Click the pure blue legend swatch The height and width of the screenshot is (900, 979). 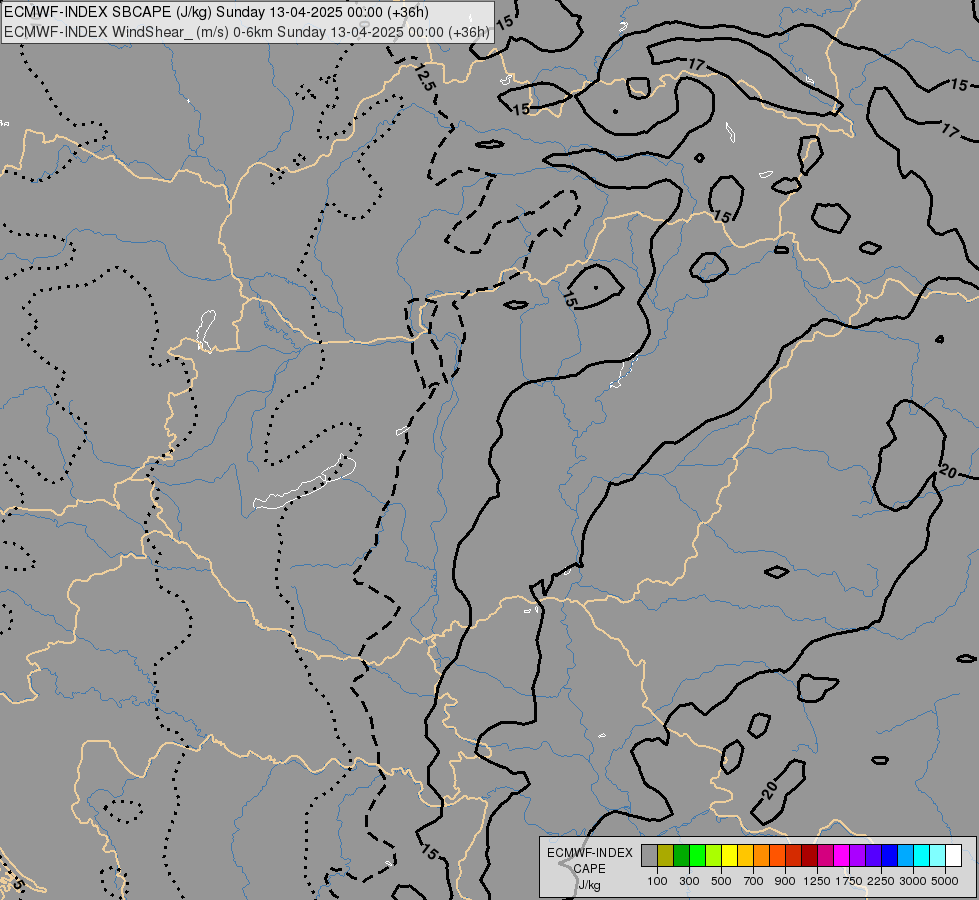[x=890, y=855]
